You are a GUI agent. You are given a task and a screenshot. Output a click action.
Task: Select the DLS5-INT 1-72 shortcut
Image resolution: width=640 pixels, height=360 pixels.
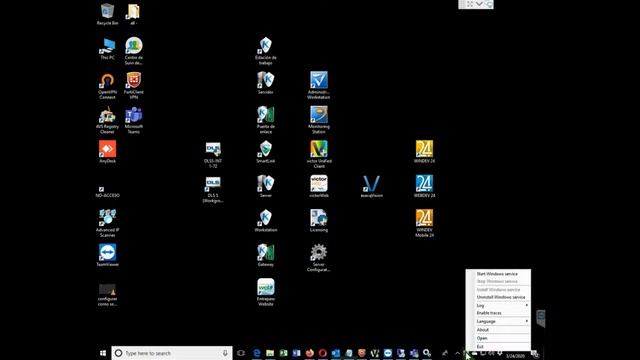point(213,155)
